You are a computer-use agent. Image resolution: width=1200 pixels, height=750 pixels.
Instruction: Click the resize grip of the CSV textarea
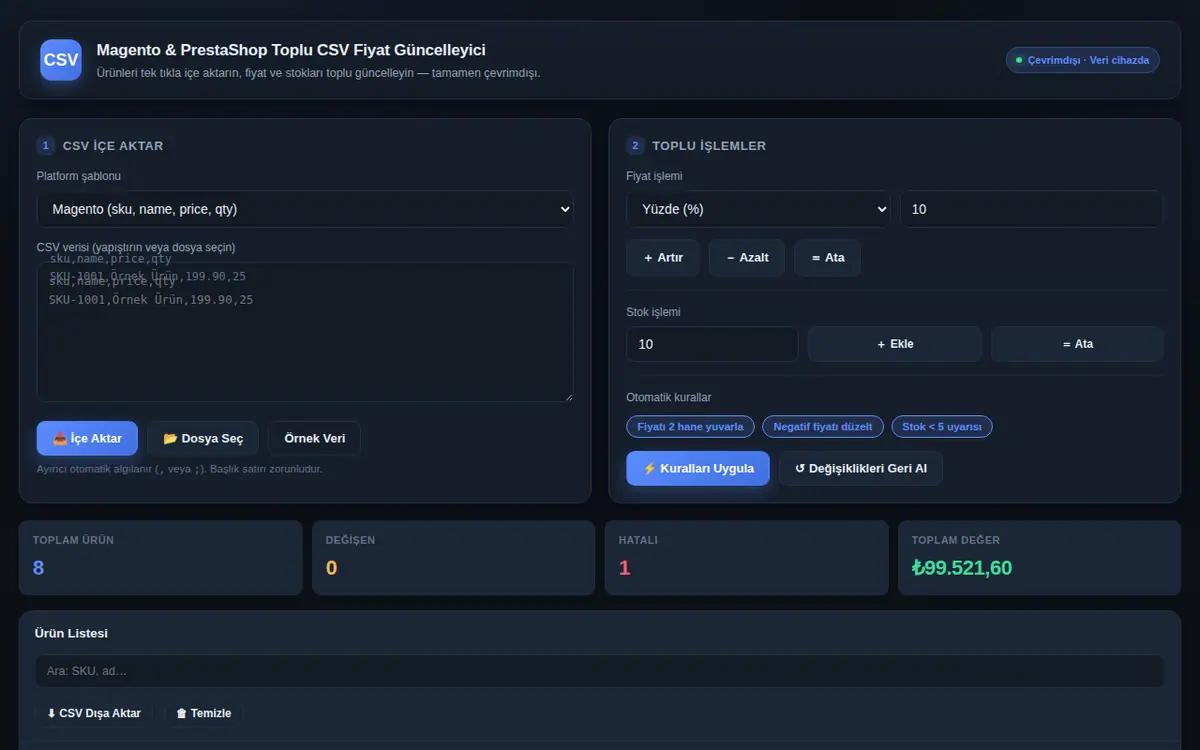point(568,396)
